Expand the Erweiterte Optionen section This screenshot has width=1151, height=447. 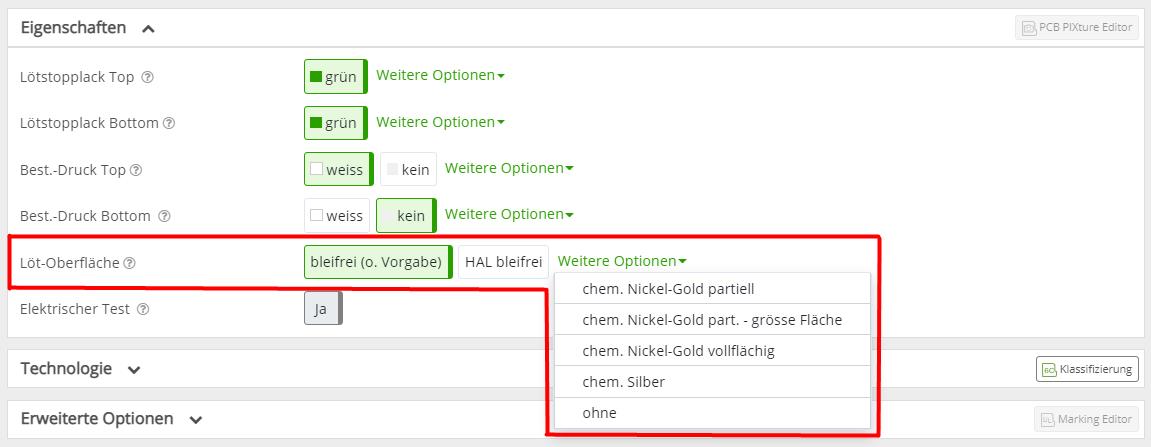point(195,419)
